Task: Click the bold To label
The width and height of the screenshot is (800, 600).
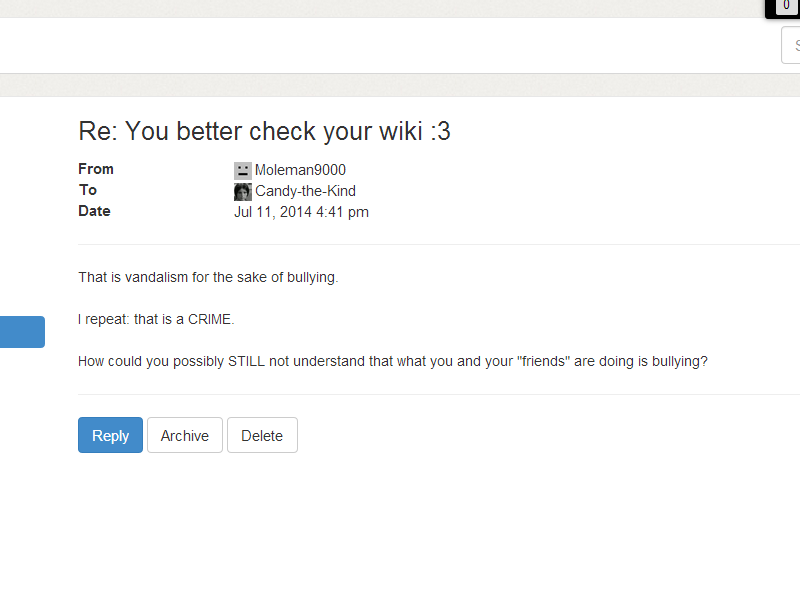Action: pos(88,190)
